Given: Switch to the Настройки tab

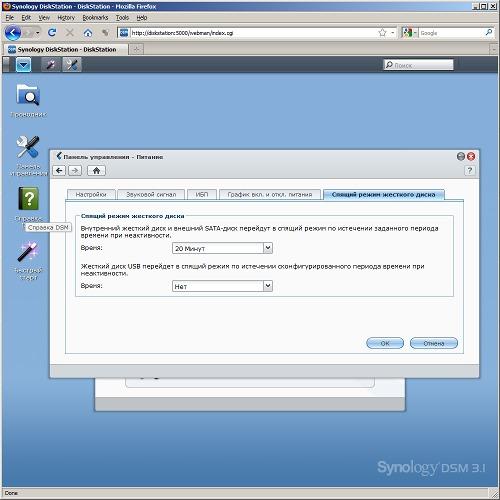Looking at the screenshot, I should 91,194.
